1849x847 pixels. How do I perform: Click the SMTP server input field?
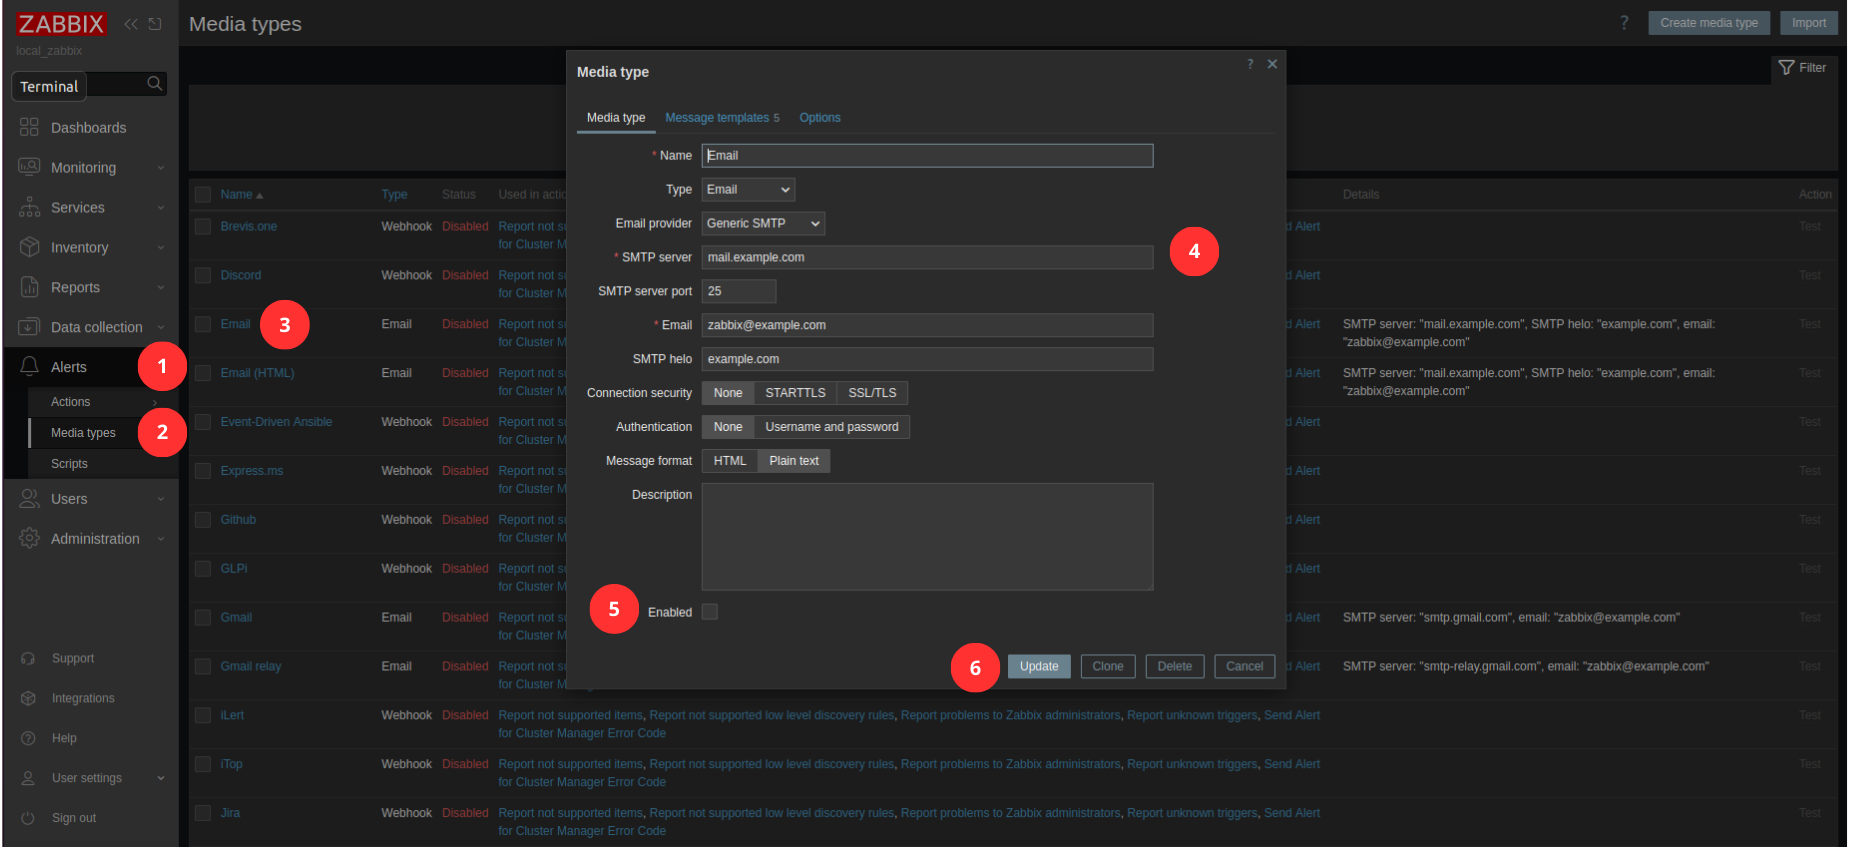pos(927,257)
